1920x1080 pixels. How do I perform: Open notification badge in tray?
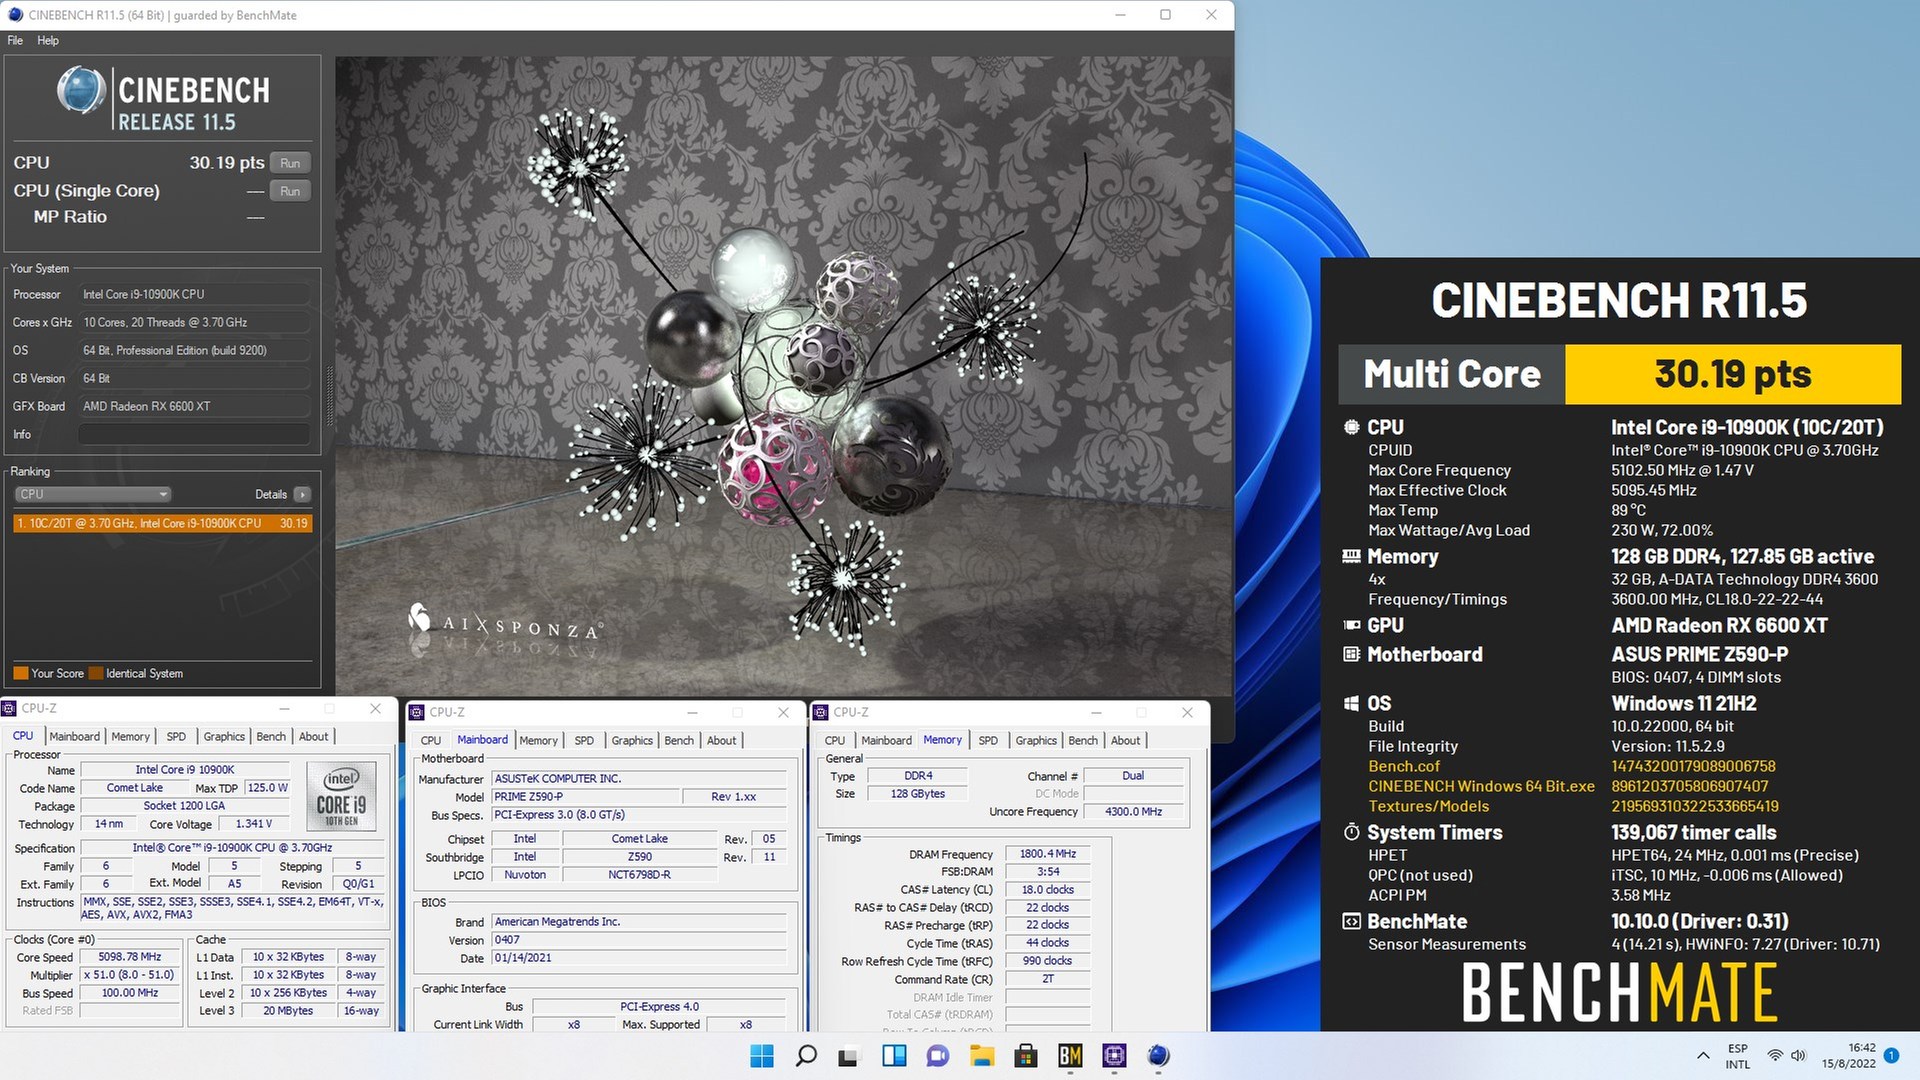(1891, 1055)
